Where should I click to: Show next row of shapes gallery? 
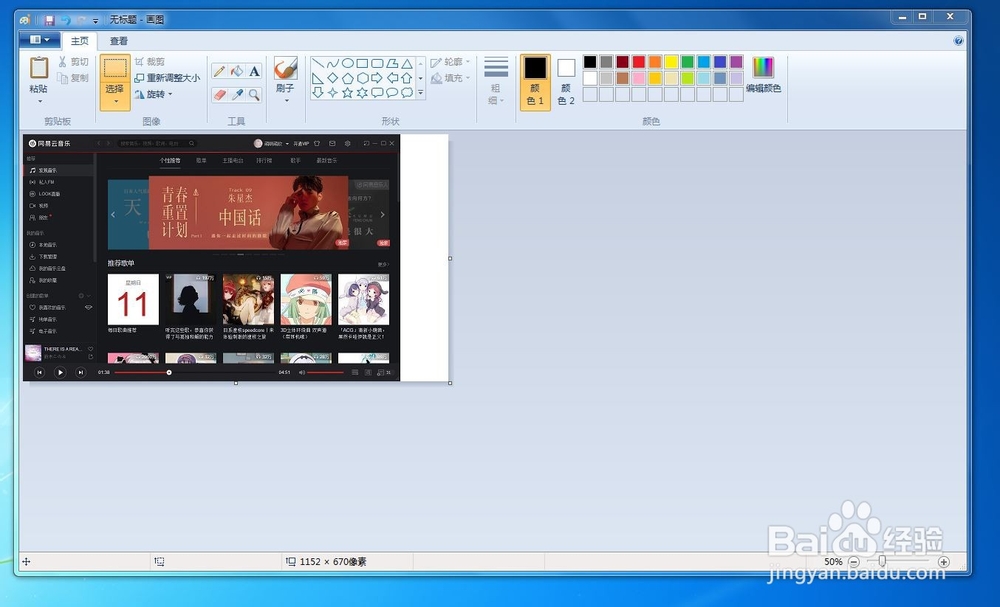[x=421, y=78]
